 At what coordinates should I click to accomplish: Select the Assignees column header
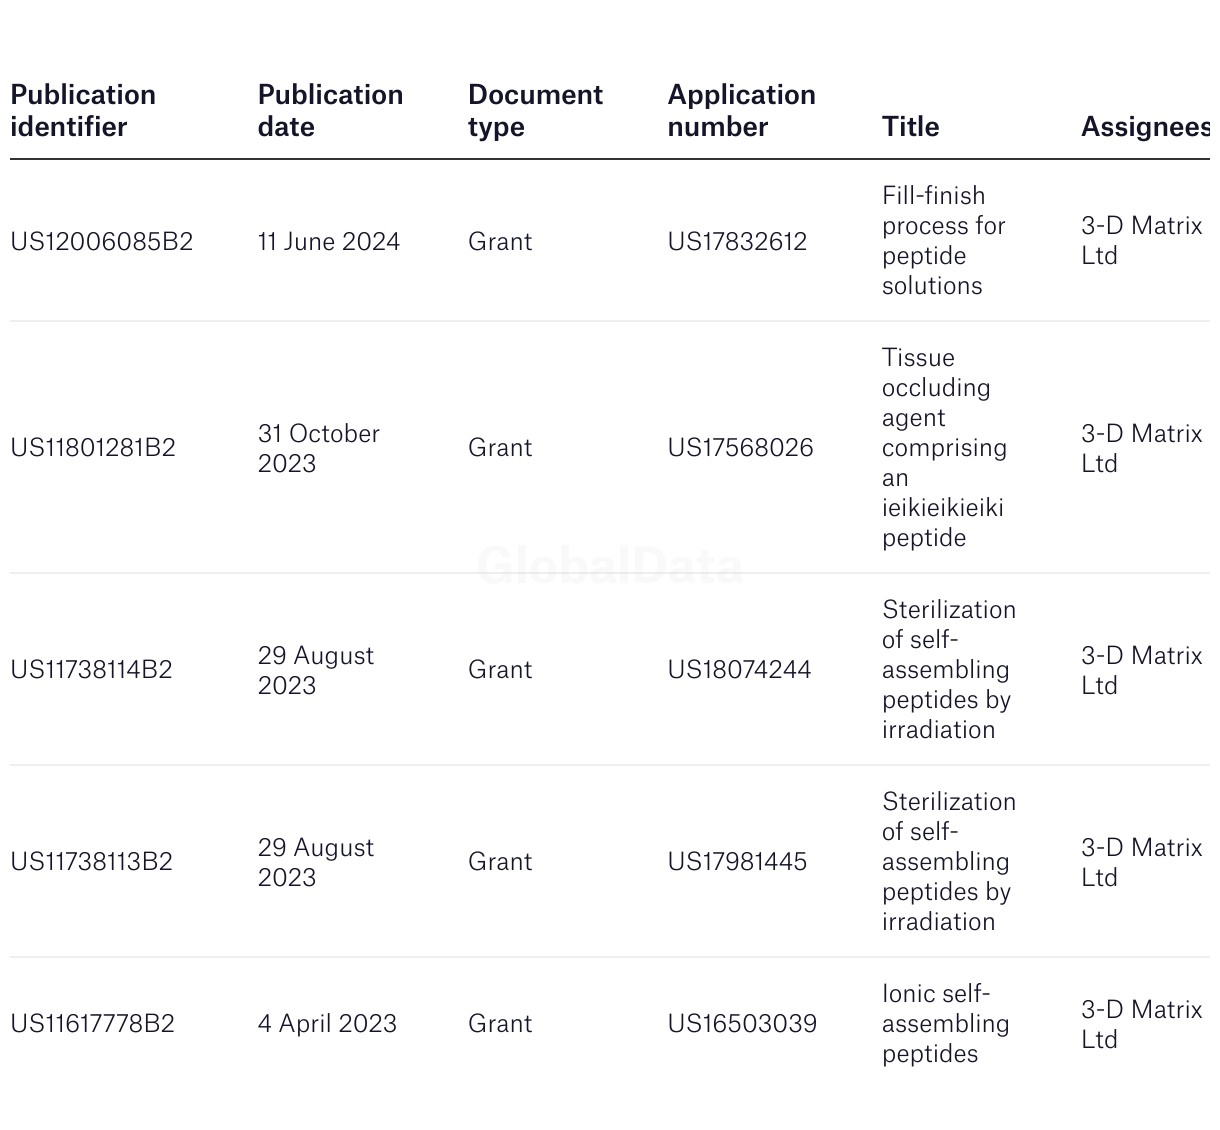1144,127
